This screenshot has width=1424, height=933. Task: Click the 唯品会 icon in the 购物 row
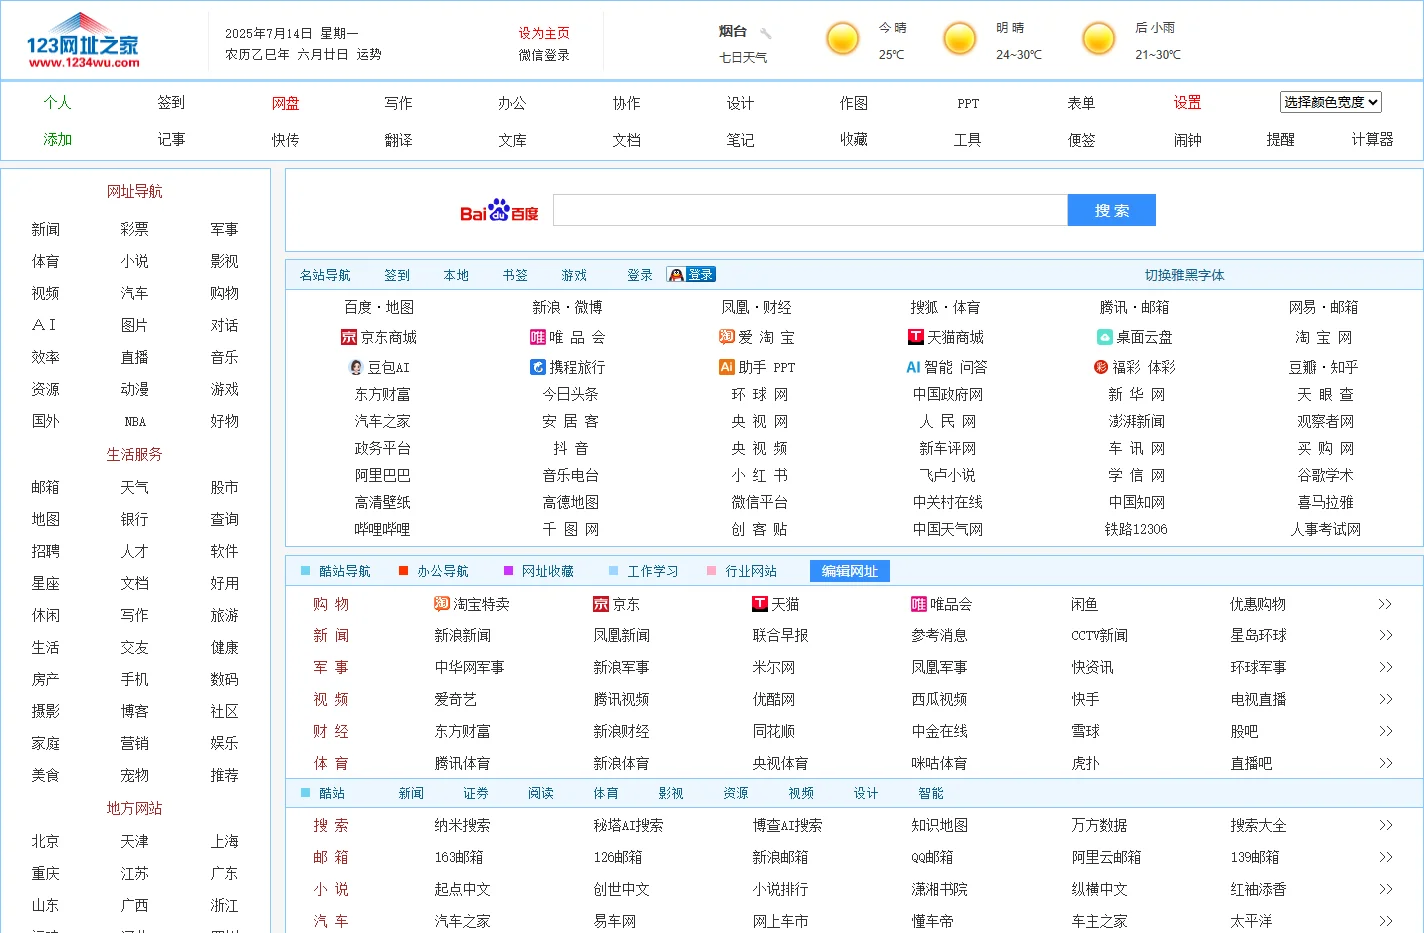tap(919, 604)
